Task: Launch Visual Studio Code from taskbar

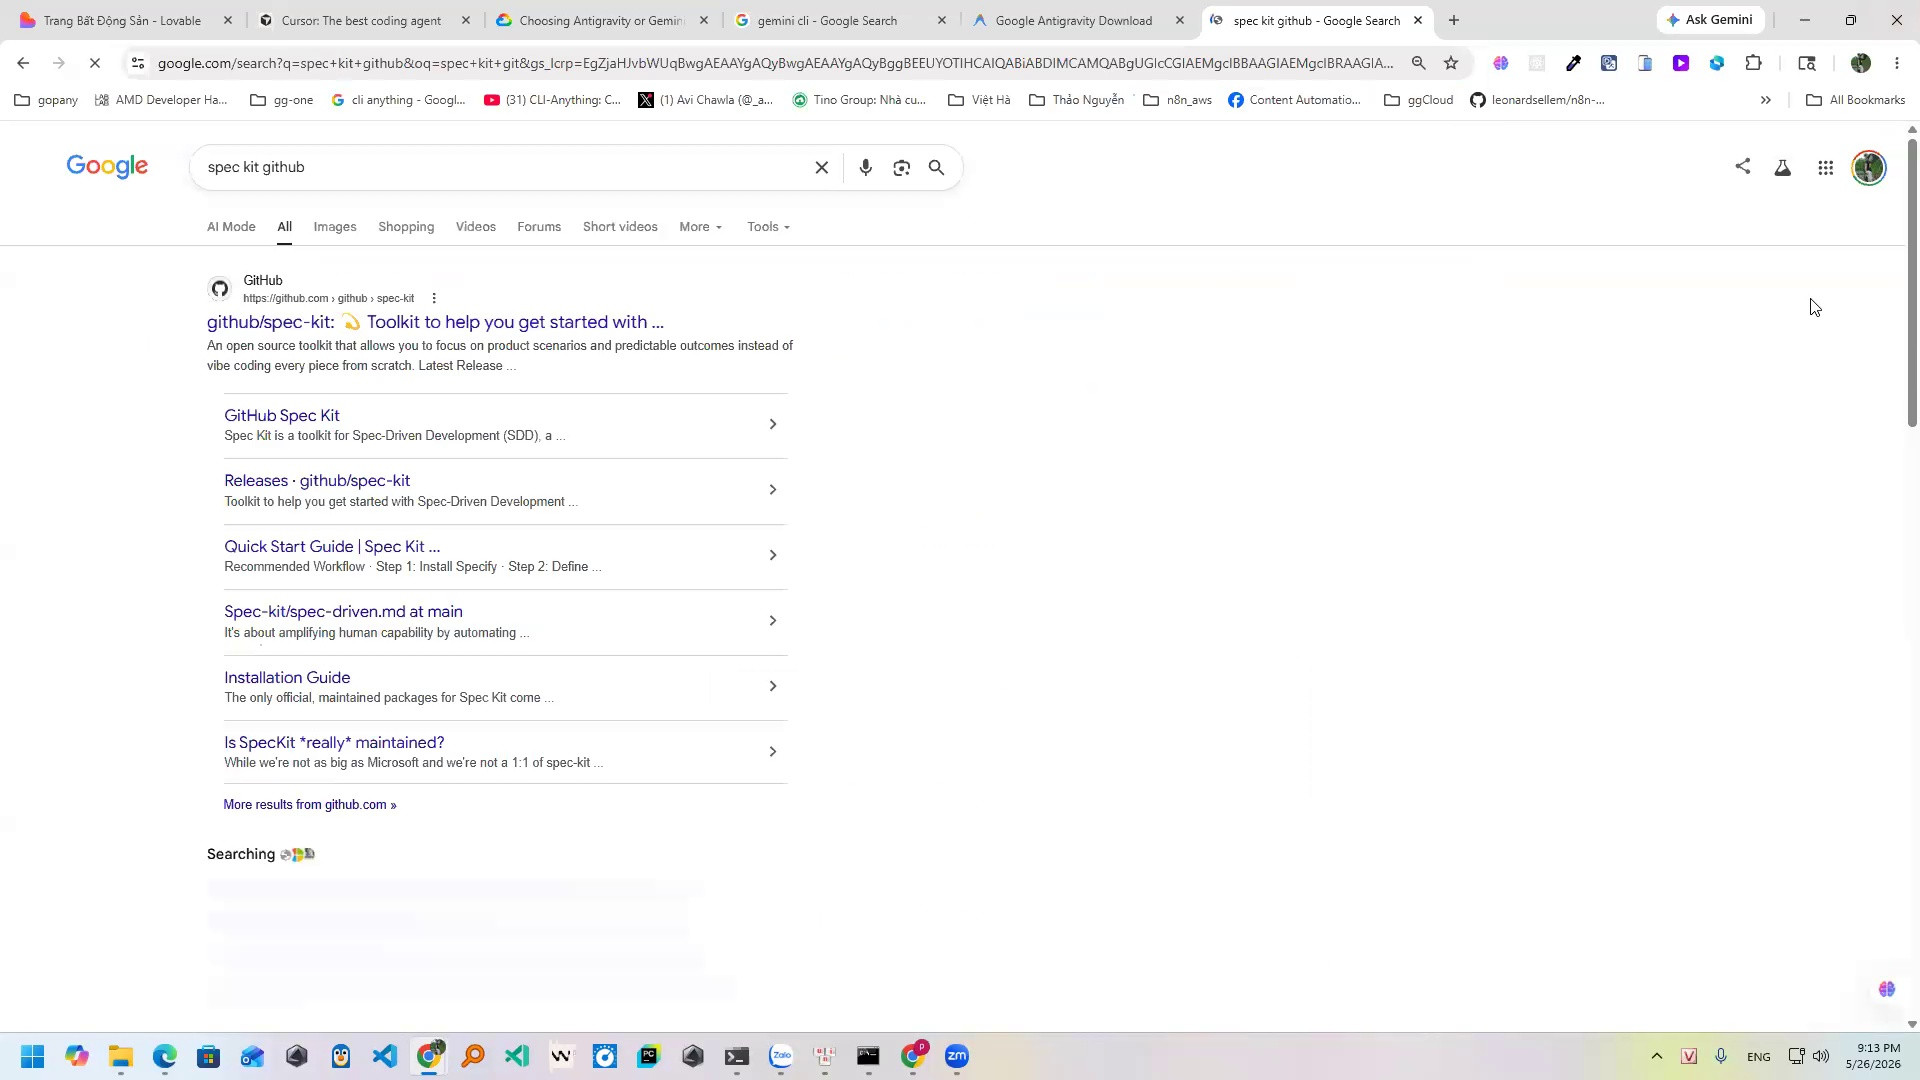Action: coord(385,1056)
